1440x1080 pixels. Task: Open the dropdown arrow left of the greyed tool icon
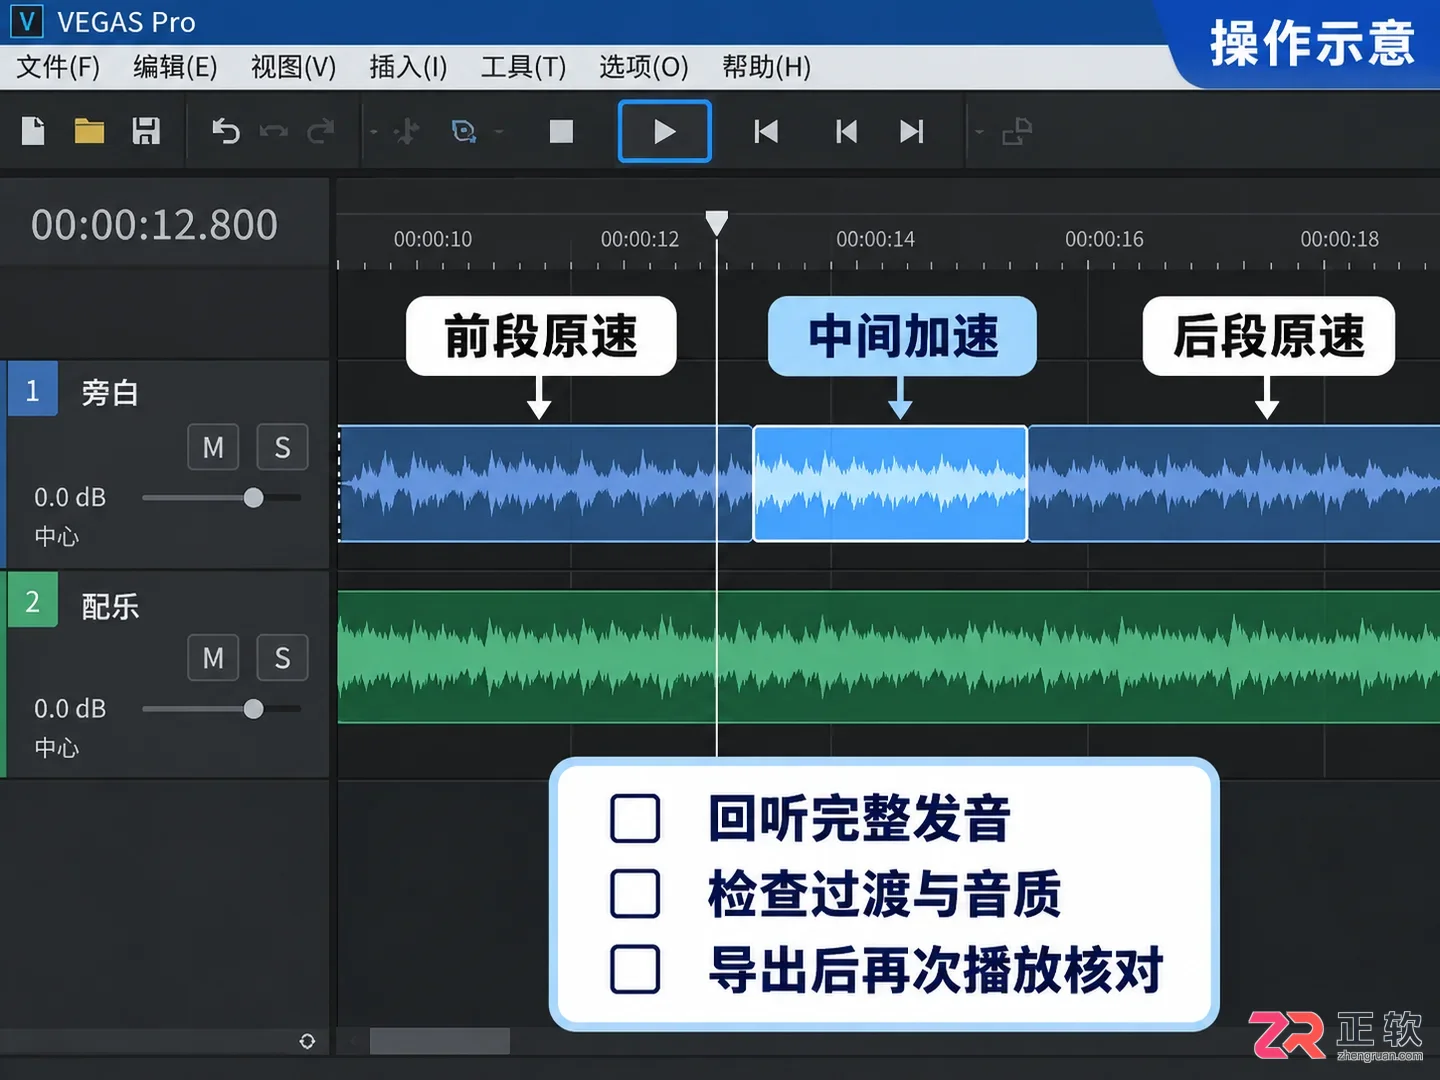(374, 132)
